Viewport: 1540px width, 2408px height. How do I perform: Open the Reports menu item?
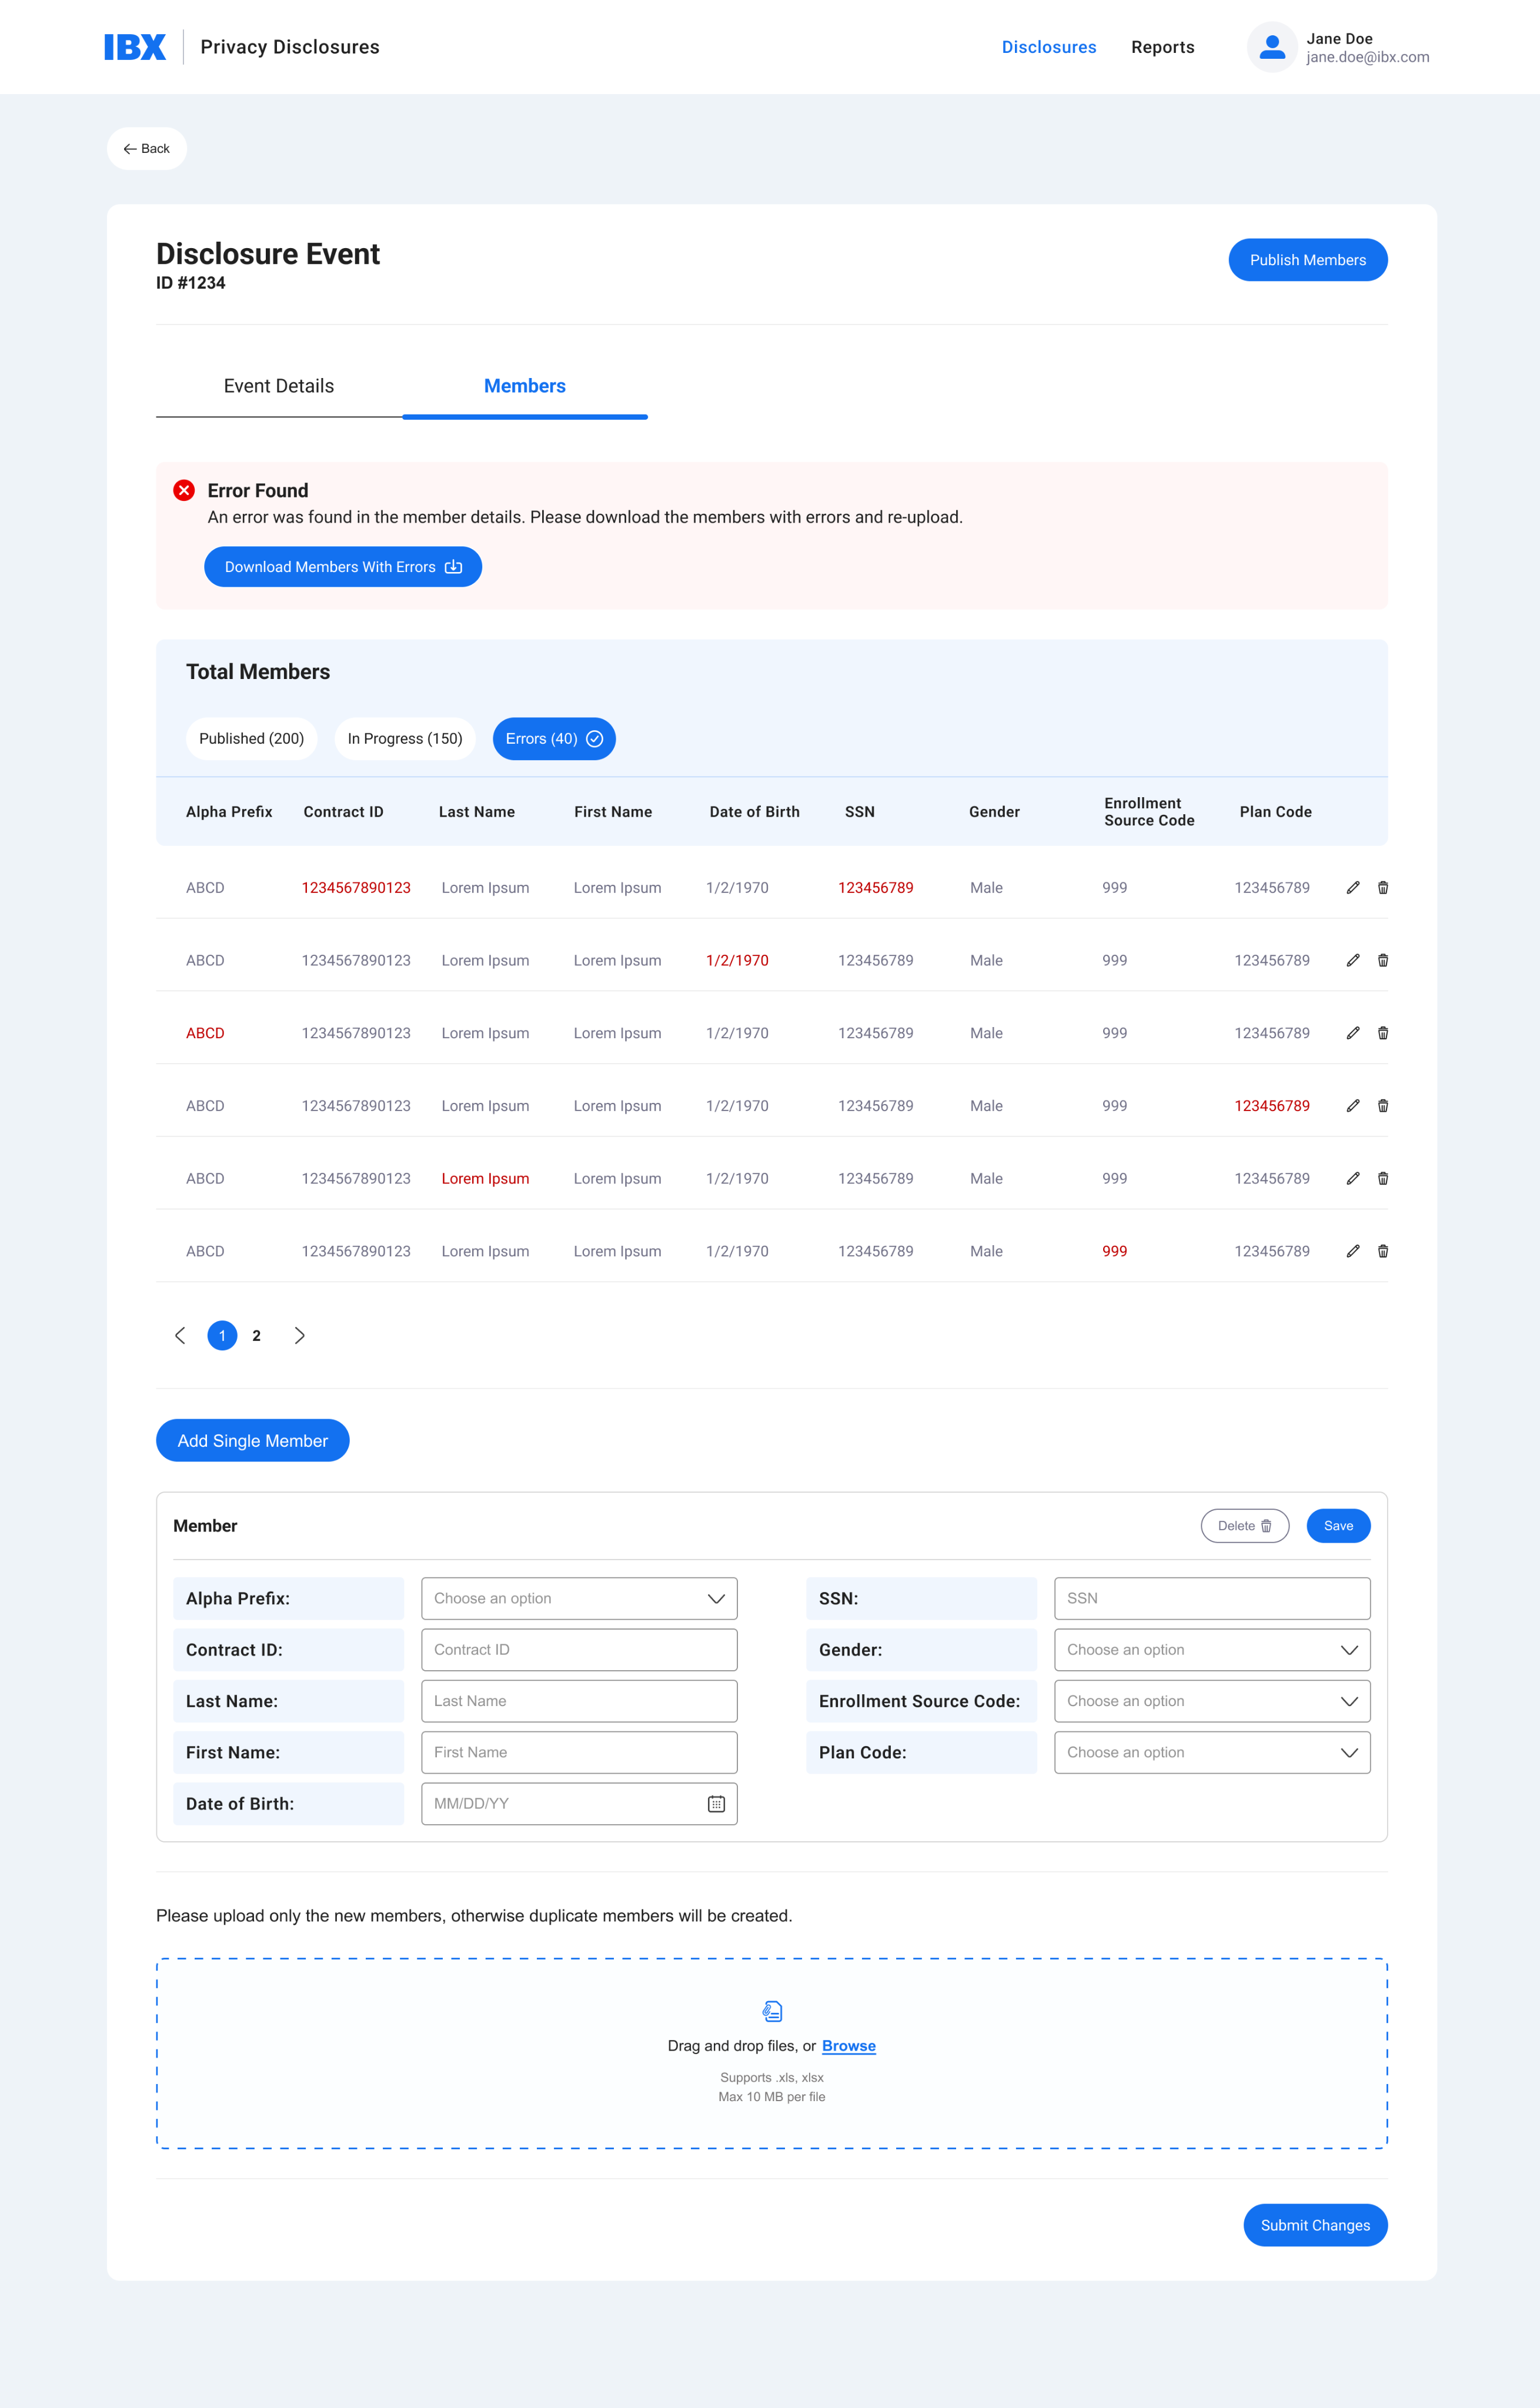pyautogui.click(x=1162, y=47)
